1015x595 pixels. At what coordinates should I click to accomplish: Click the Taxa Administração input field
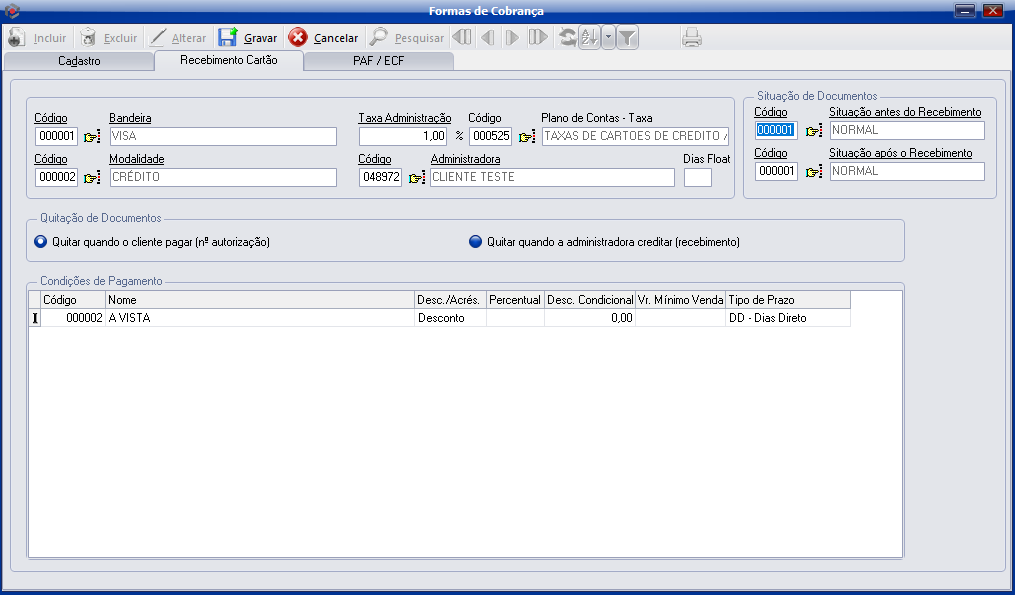tap(403, 137)
